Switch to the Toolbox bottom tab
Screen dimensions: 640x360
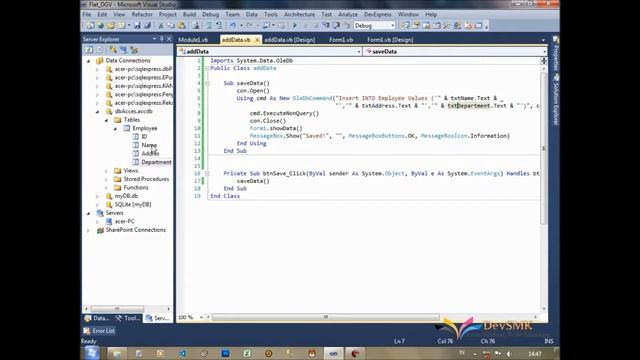(x=127, y=318)
